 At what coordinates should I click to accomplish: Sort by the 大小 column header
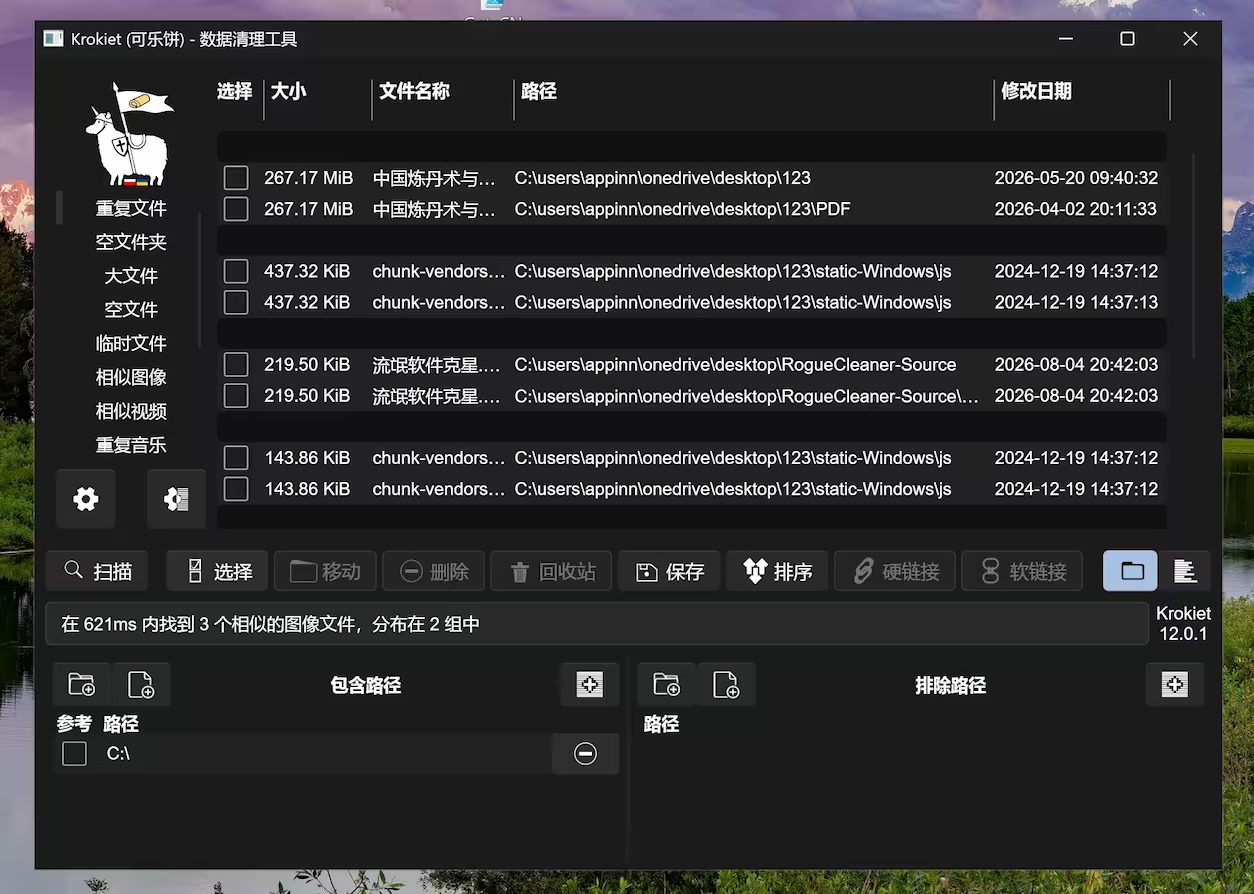point(289,91)
